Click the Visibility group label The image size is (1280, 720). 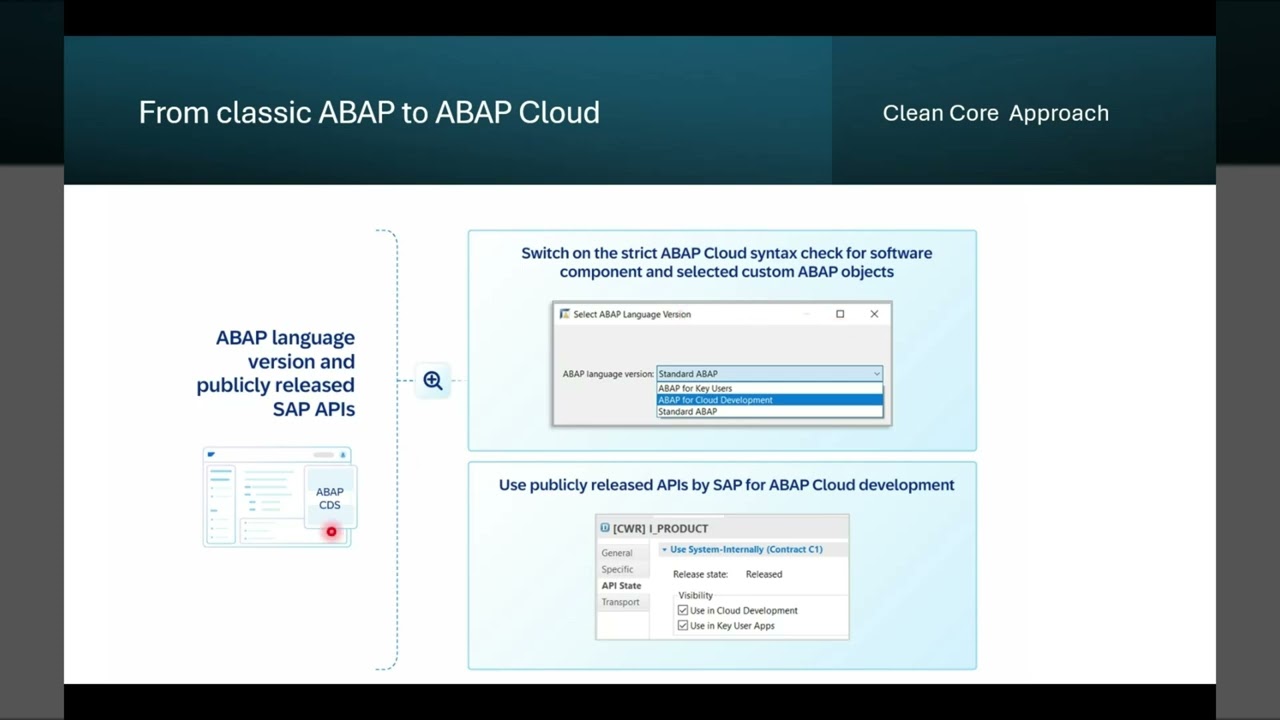(x=696, y=595)
